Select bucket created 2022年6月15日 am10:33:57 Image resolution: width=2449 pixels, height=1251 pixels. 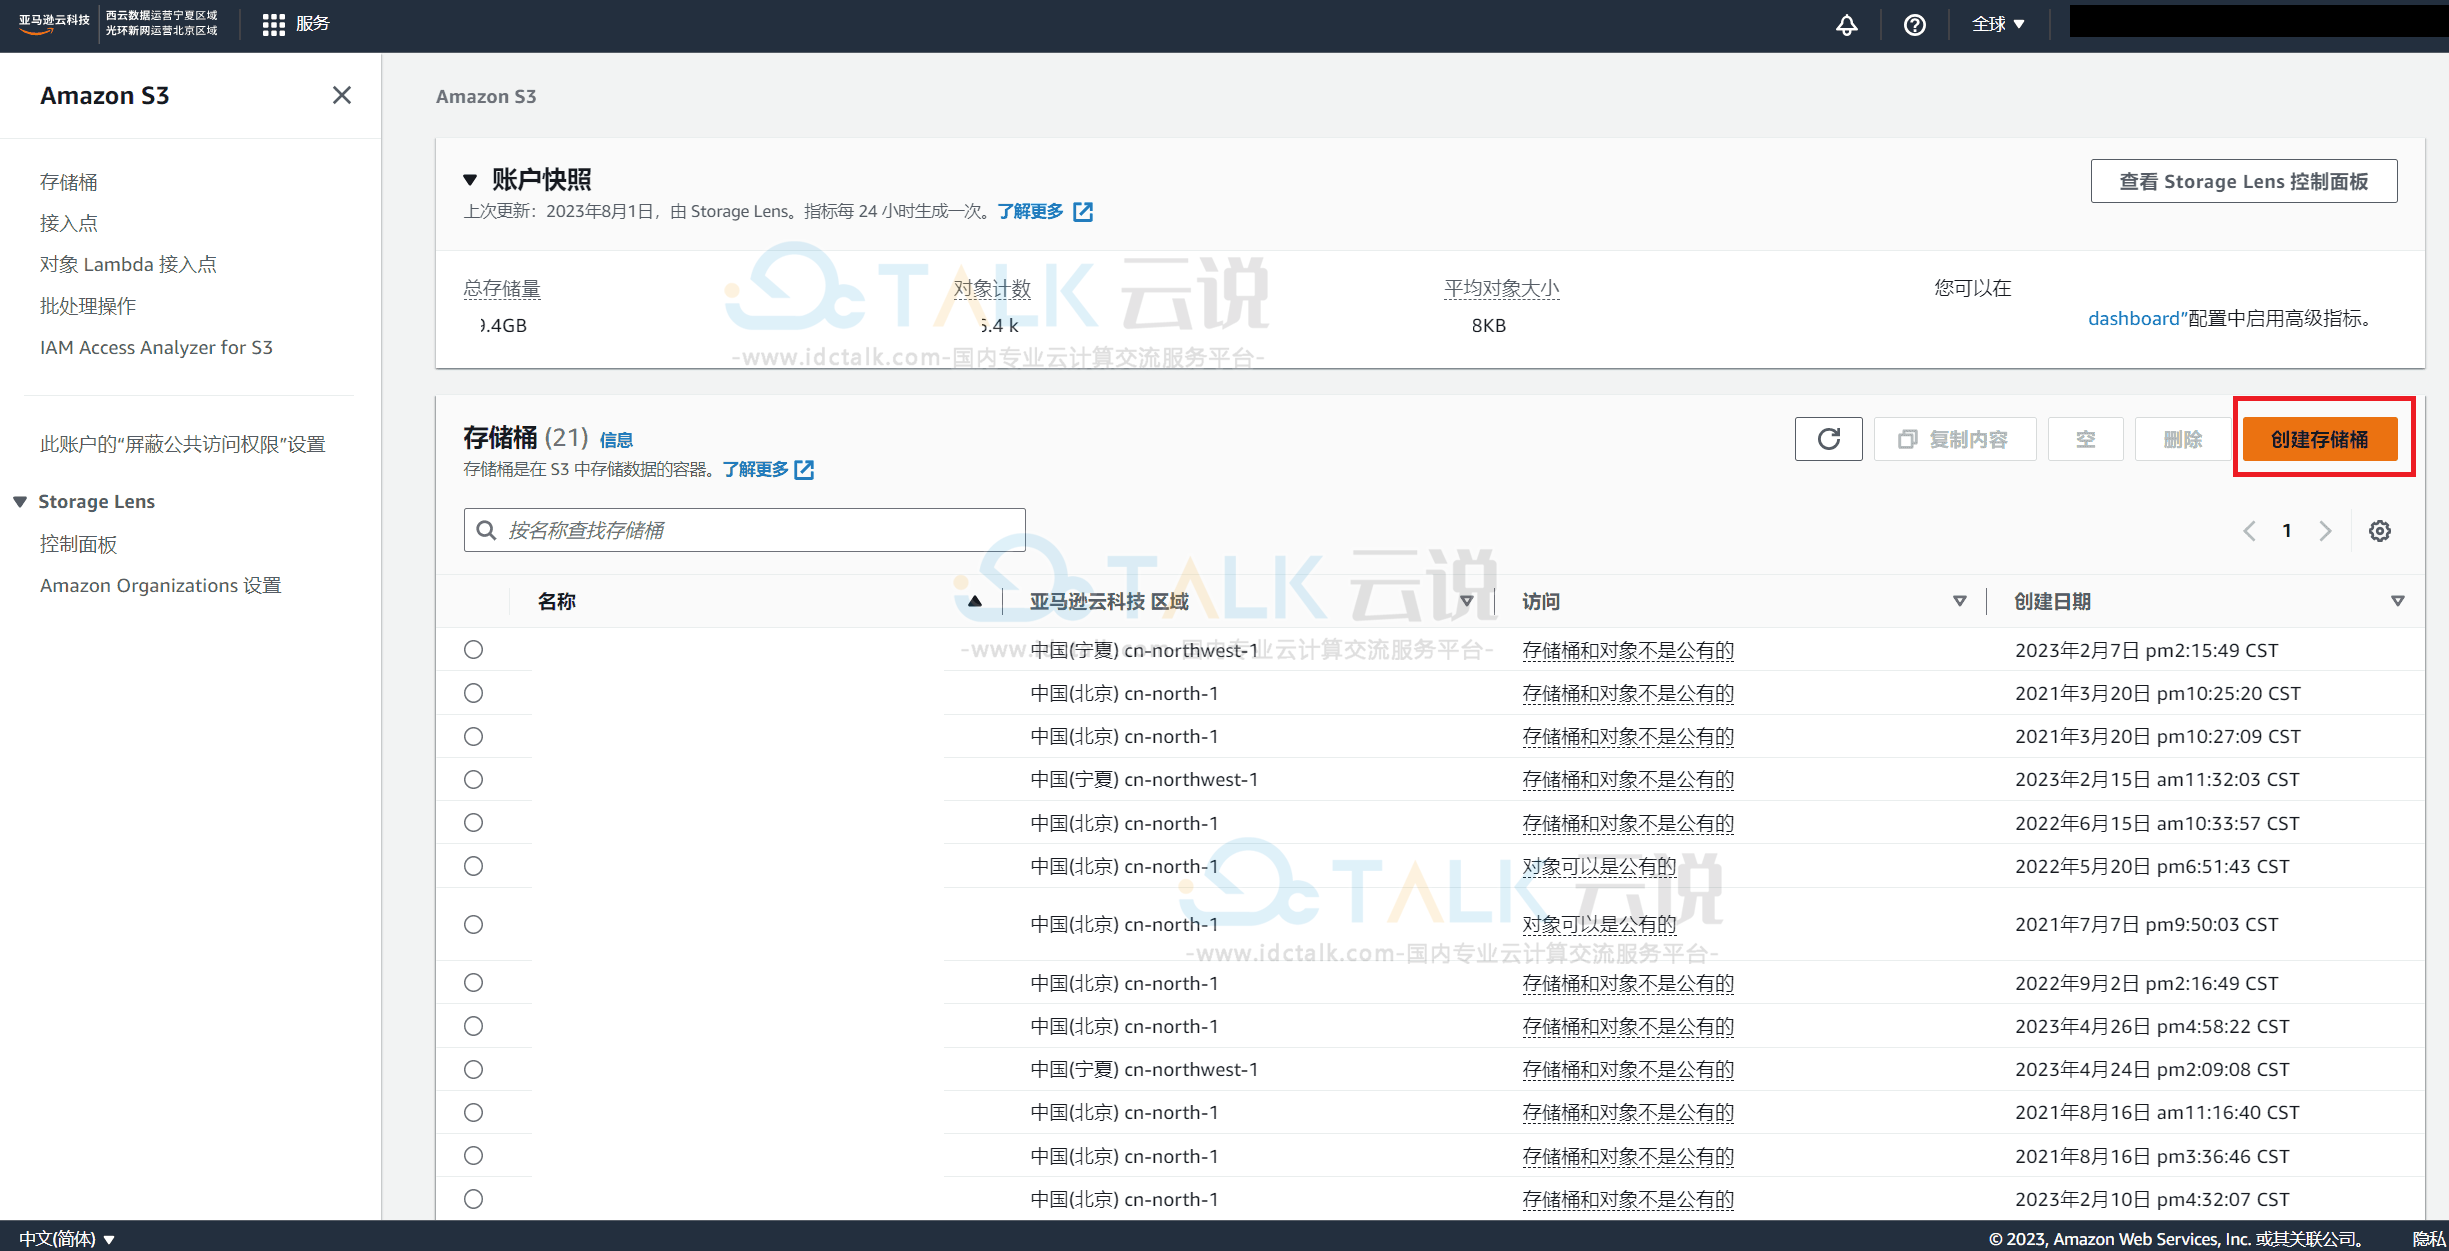pyautogui.click(x=474, y=822)
